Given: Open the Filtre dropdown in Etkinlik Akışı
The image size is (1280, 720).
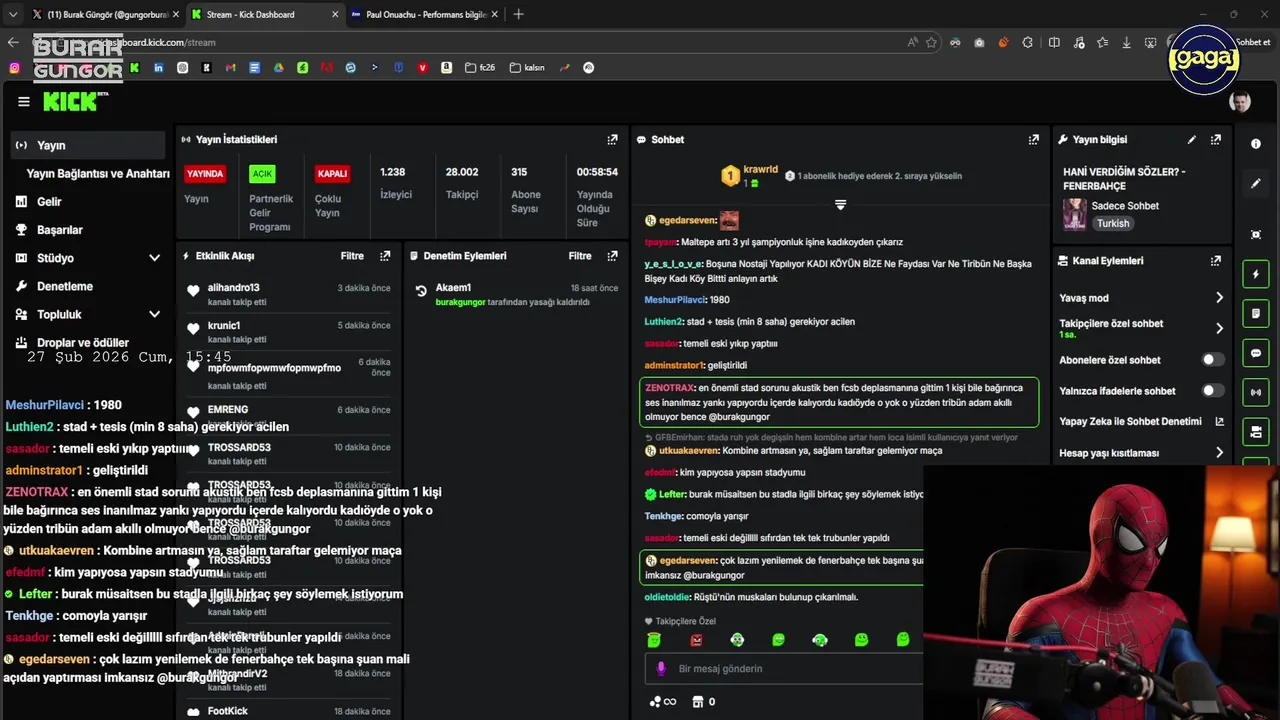Looking at the screenshot, I should point(352,256).
